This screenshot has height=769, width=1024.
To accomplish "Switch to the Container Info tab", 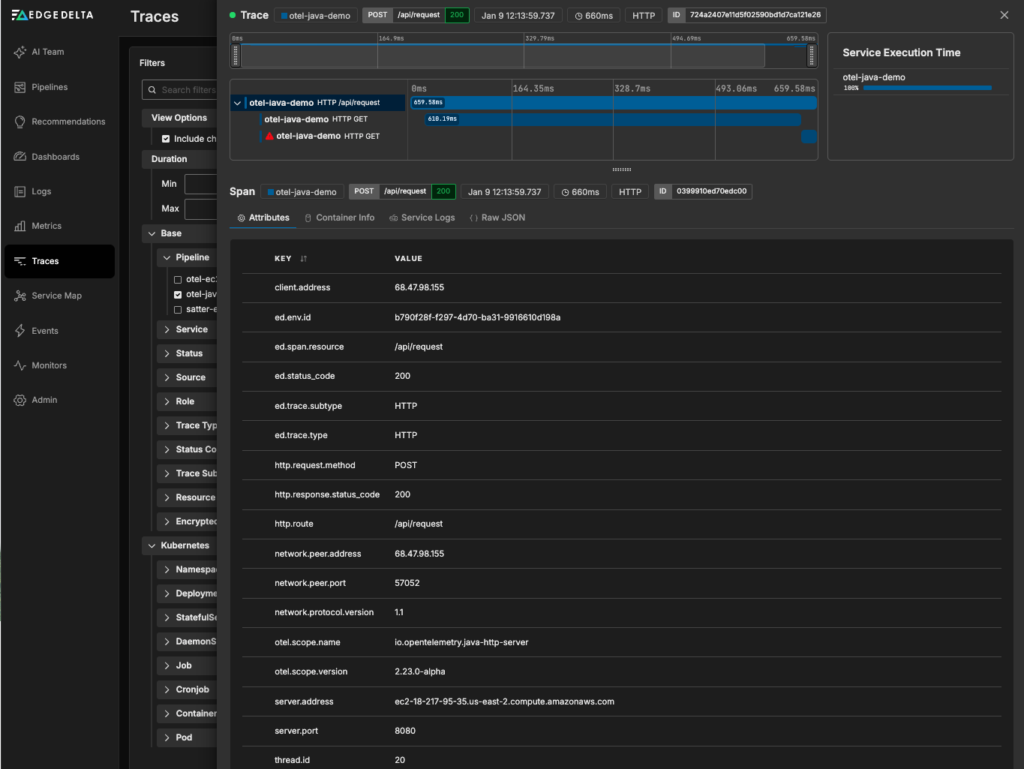I will [339, 217].
